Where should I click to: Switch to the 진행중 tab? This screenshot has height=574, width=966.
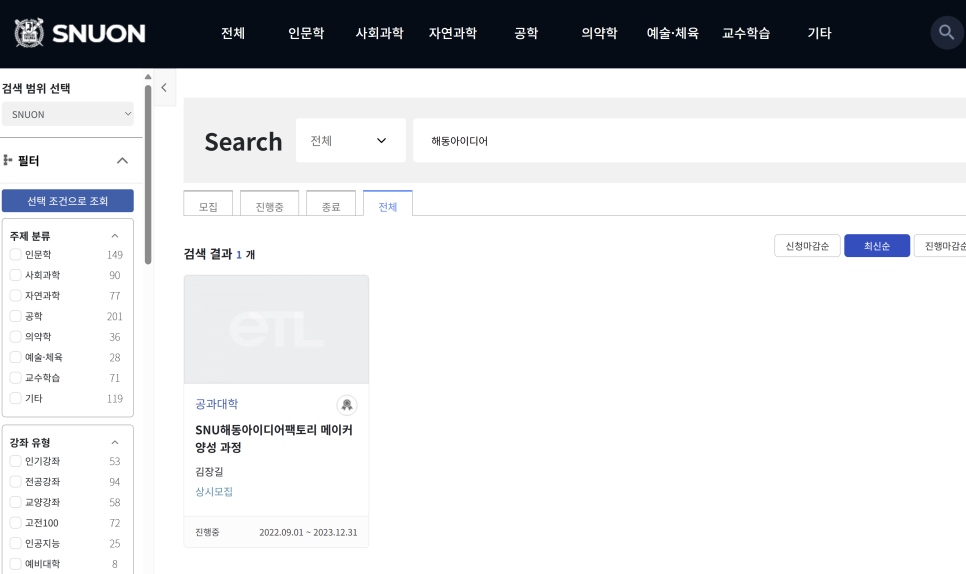click(x=269, y=204)
